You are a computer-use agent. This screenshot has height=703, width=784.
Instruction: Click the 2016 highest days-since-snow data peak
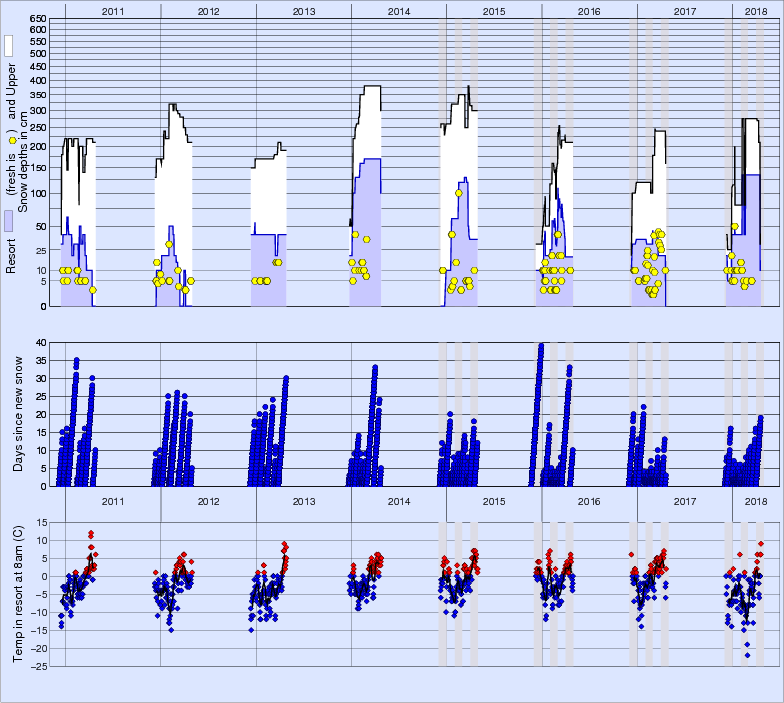[x=541, y=344]
